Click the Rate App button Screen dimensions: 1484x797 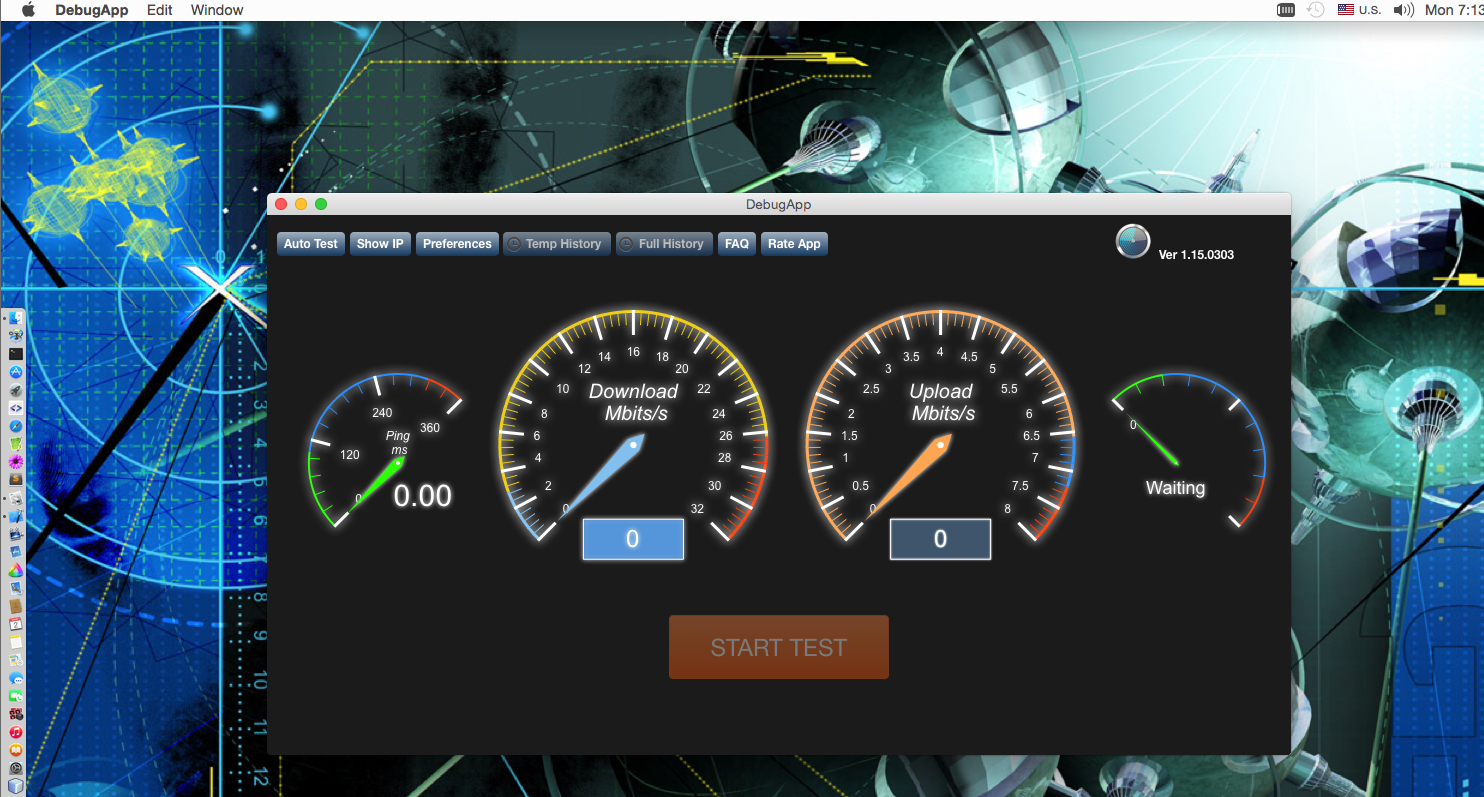click(x=794, y=244)
